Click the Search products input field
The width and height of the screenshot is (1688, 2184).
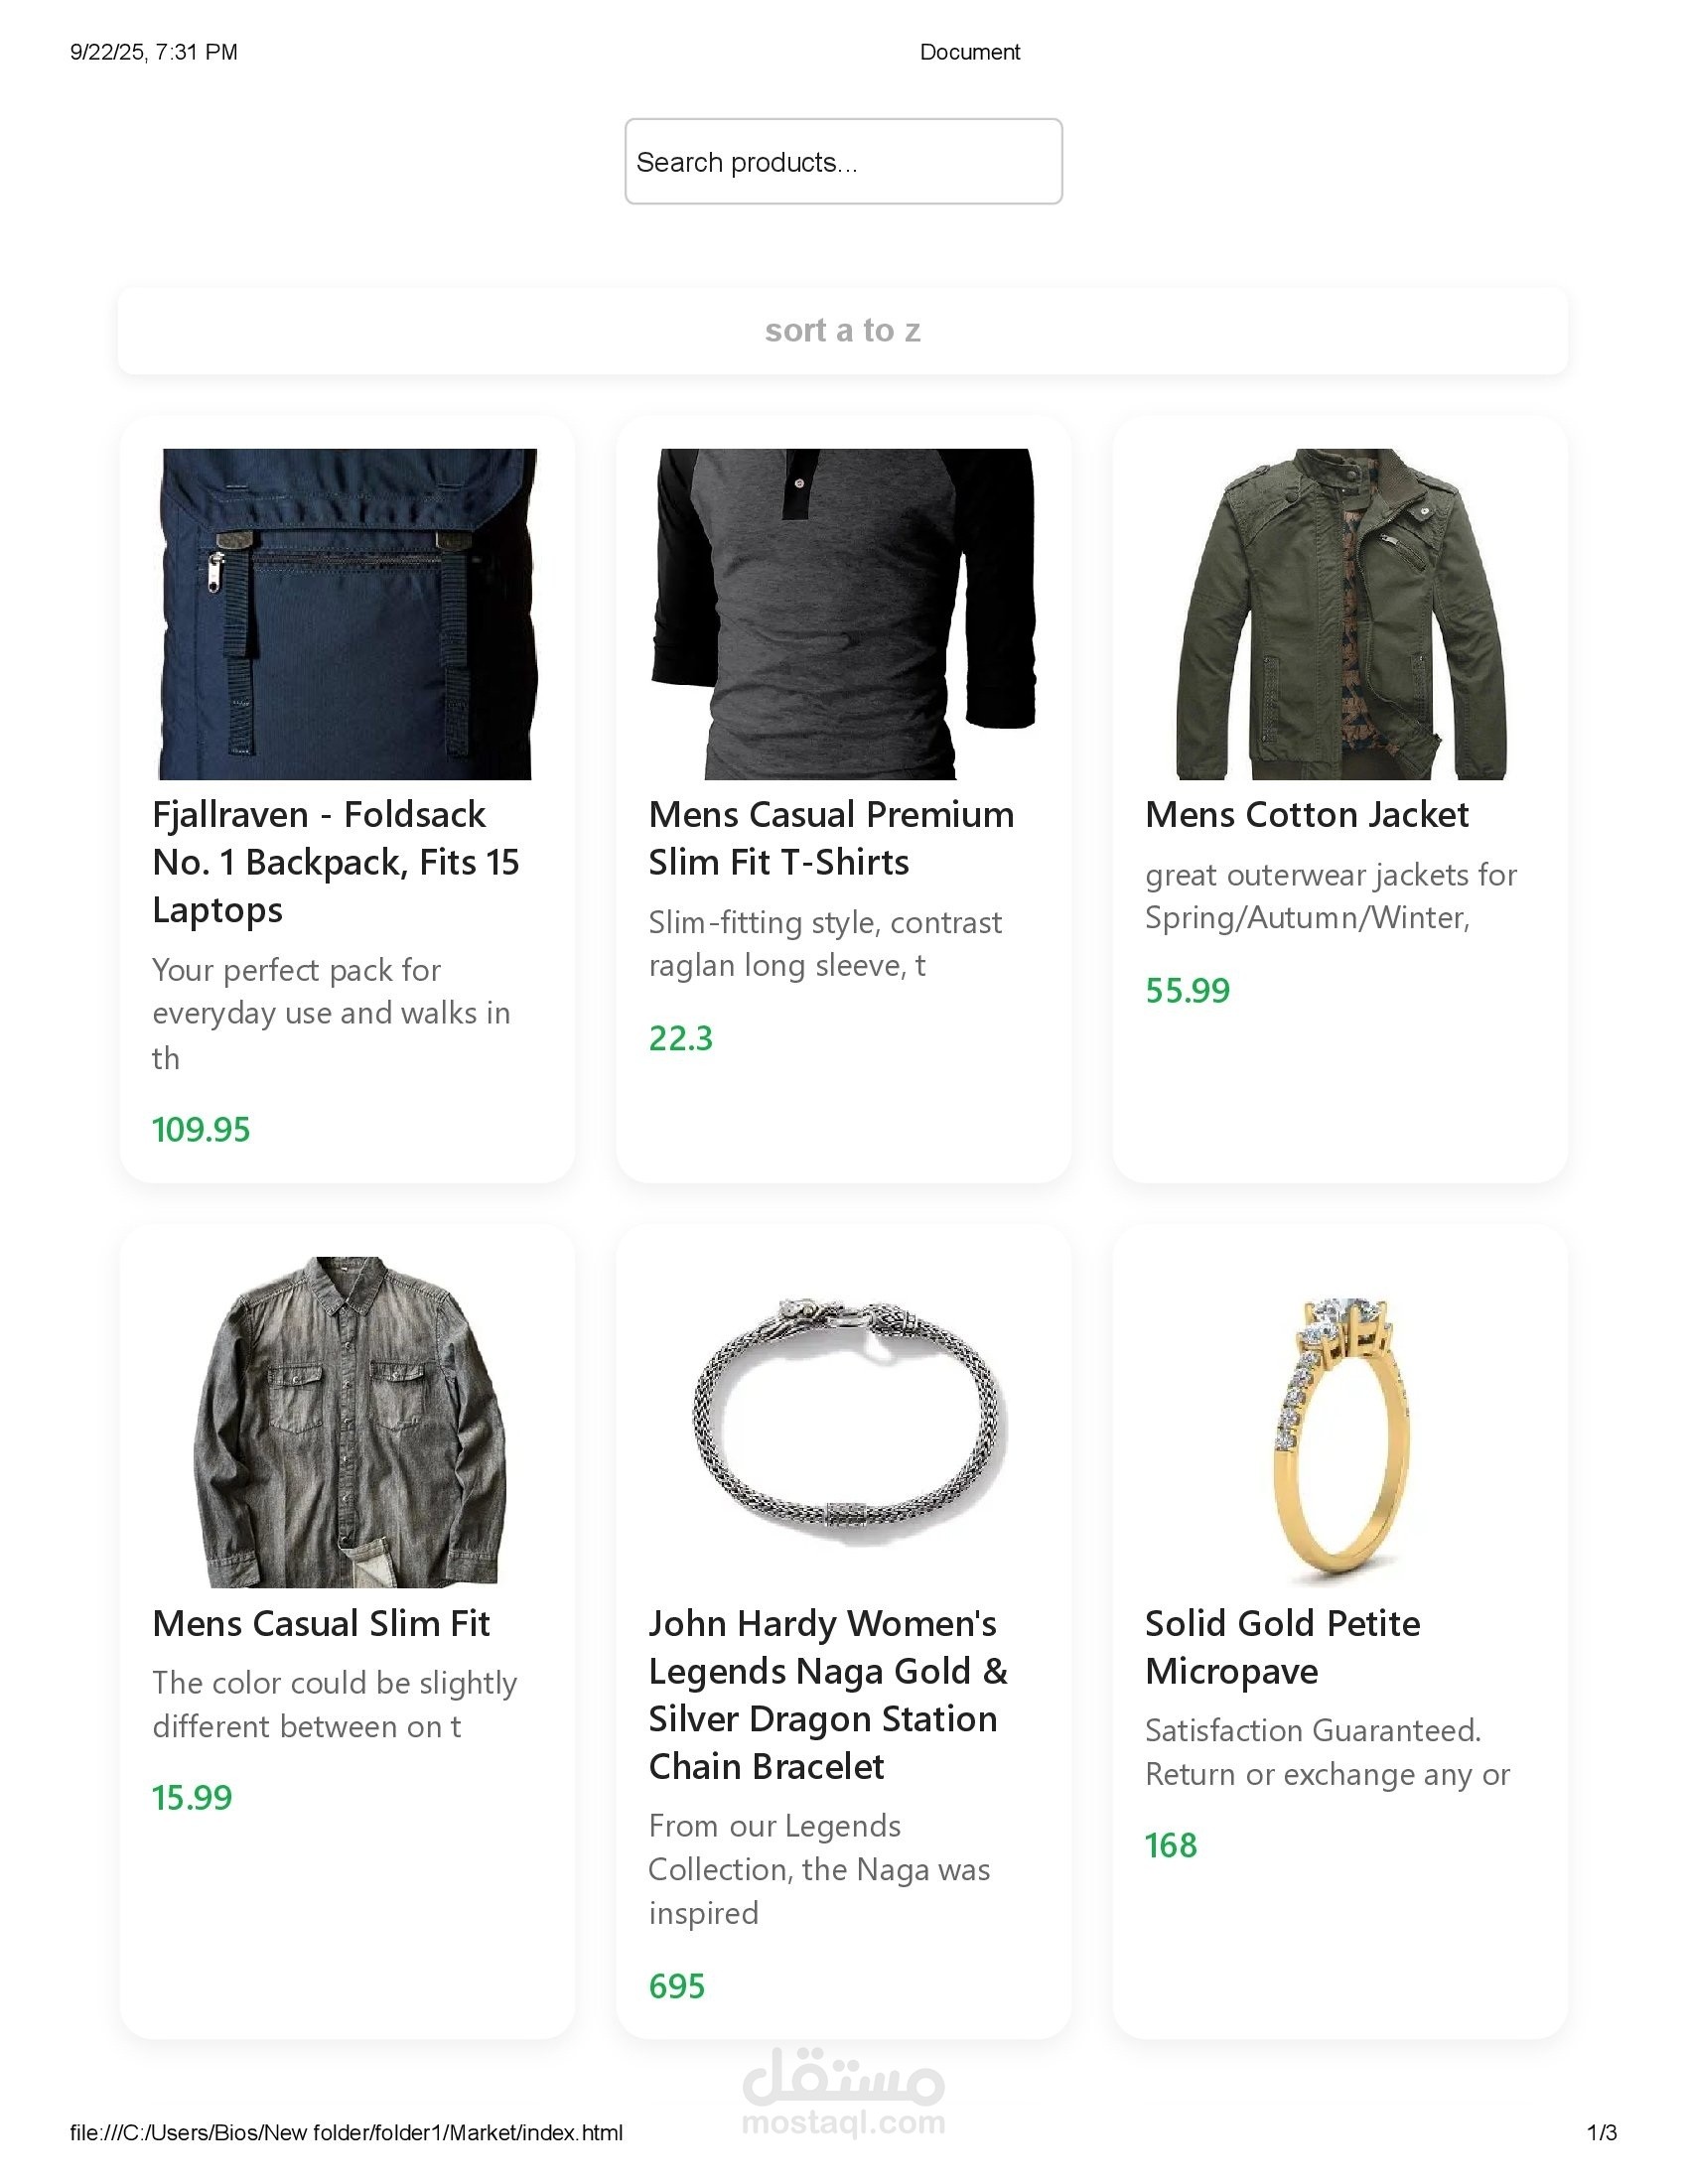843,161
